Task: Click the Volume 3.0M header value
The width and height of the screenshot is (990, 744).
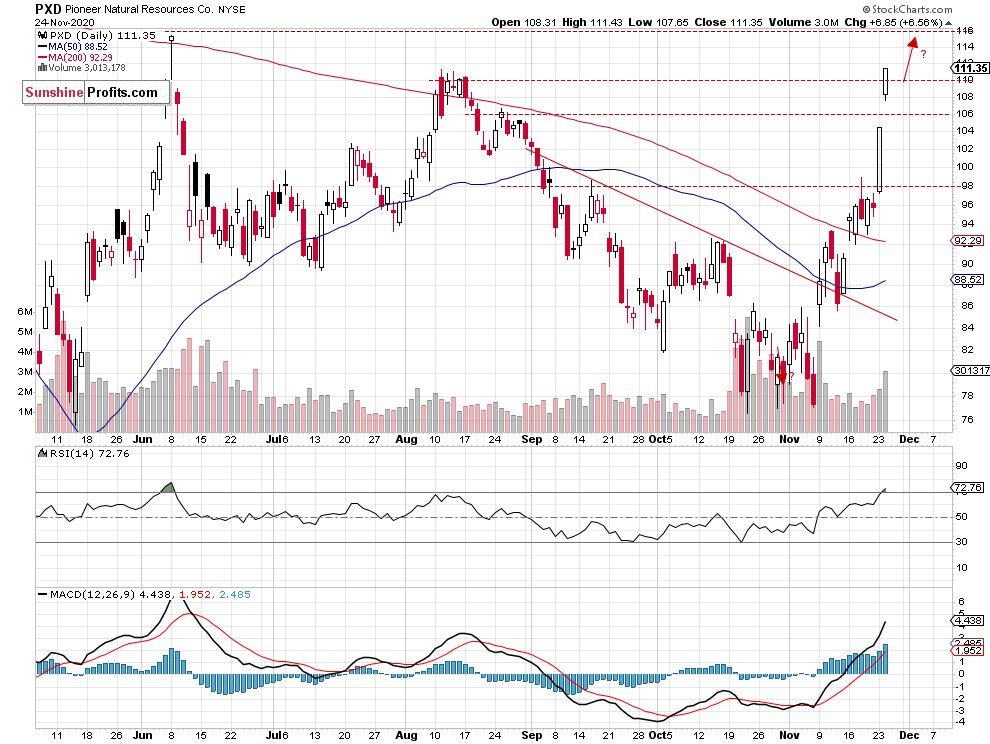Action: pyautogui.click(x=802, y=22)
